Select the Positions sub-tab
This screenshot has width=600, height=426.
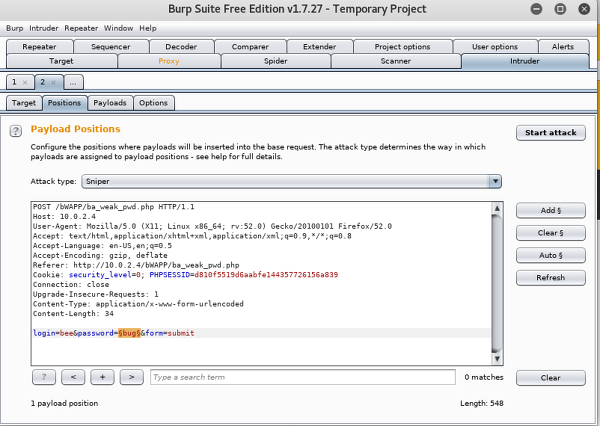[x=64, y=103]
